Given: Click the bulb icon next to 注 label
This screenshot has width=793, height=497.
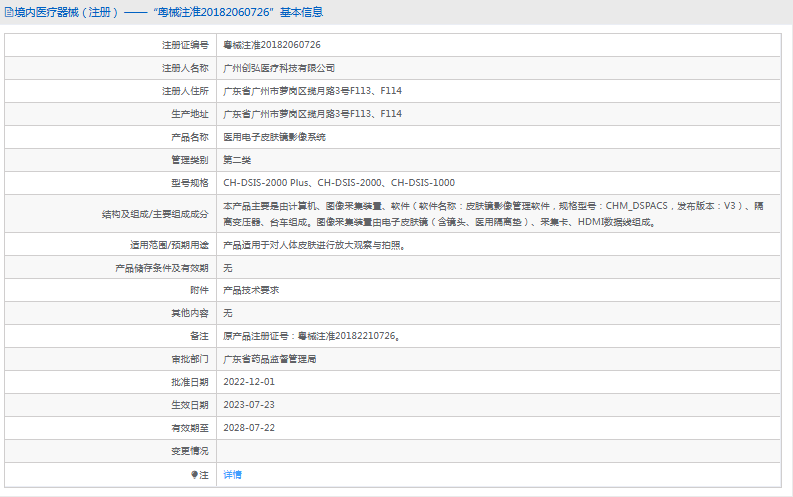Looking at the screenshot, I should (194, 475).
